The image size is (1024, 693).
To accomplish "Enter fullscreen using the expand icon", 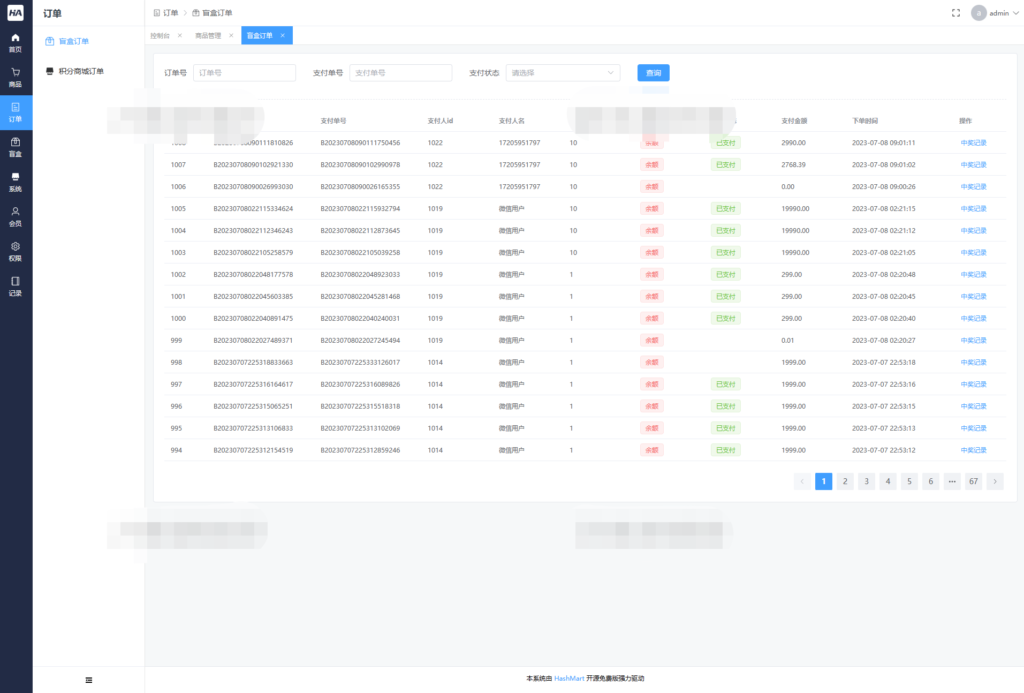I will pos(955,13).
